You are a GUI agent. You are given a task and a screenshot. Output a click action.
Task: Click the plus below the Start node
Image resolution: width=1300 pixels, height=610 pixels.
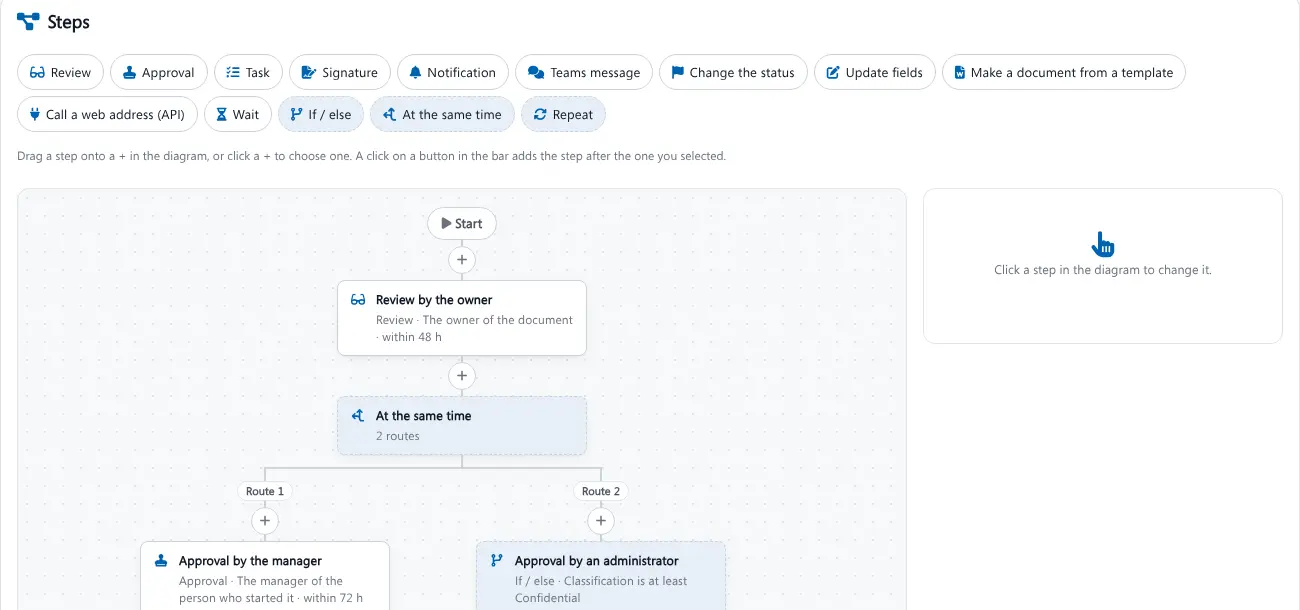[x=462, y=260]
